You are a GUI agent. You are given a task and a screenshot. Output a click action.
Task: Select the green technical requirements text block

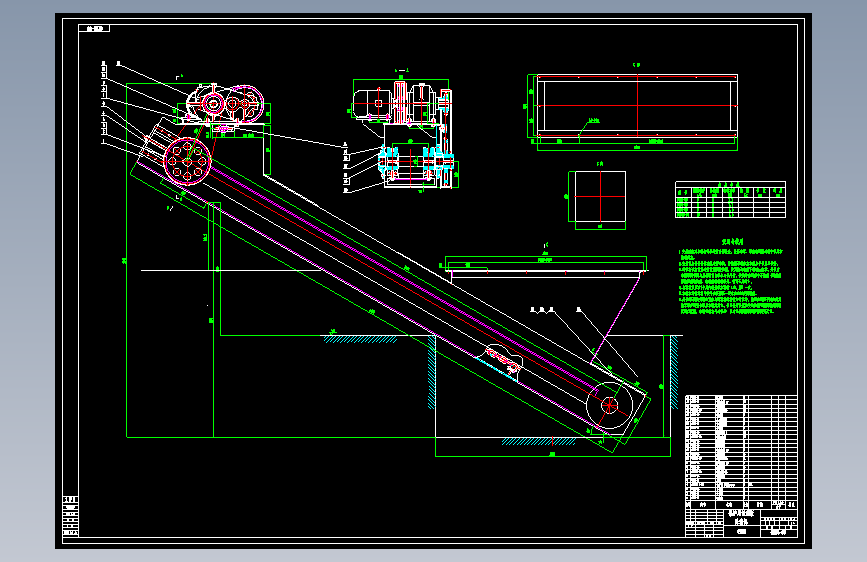(x=730, y=277)
